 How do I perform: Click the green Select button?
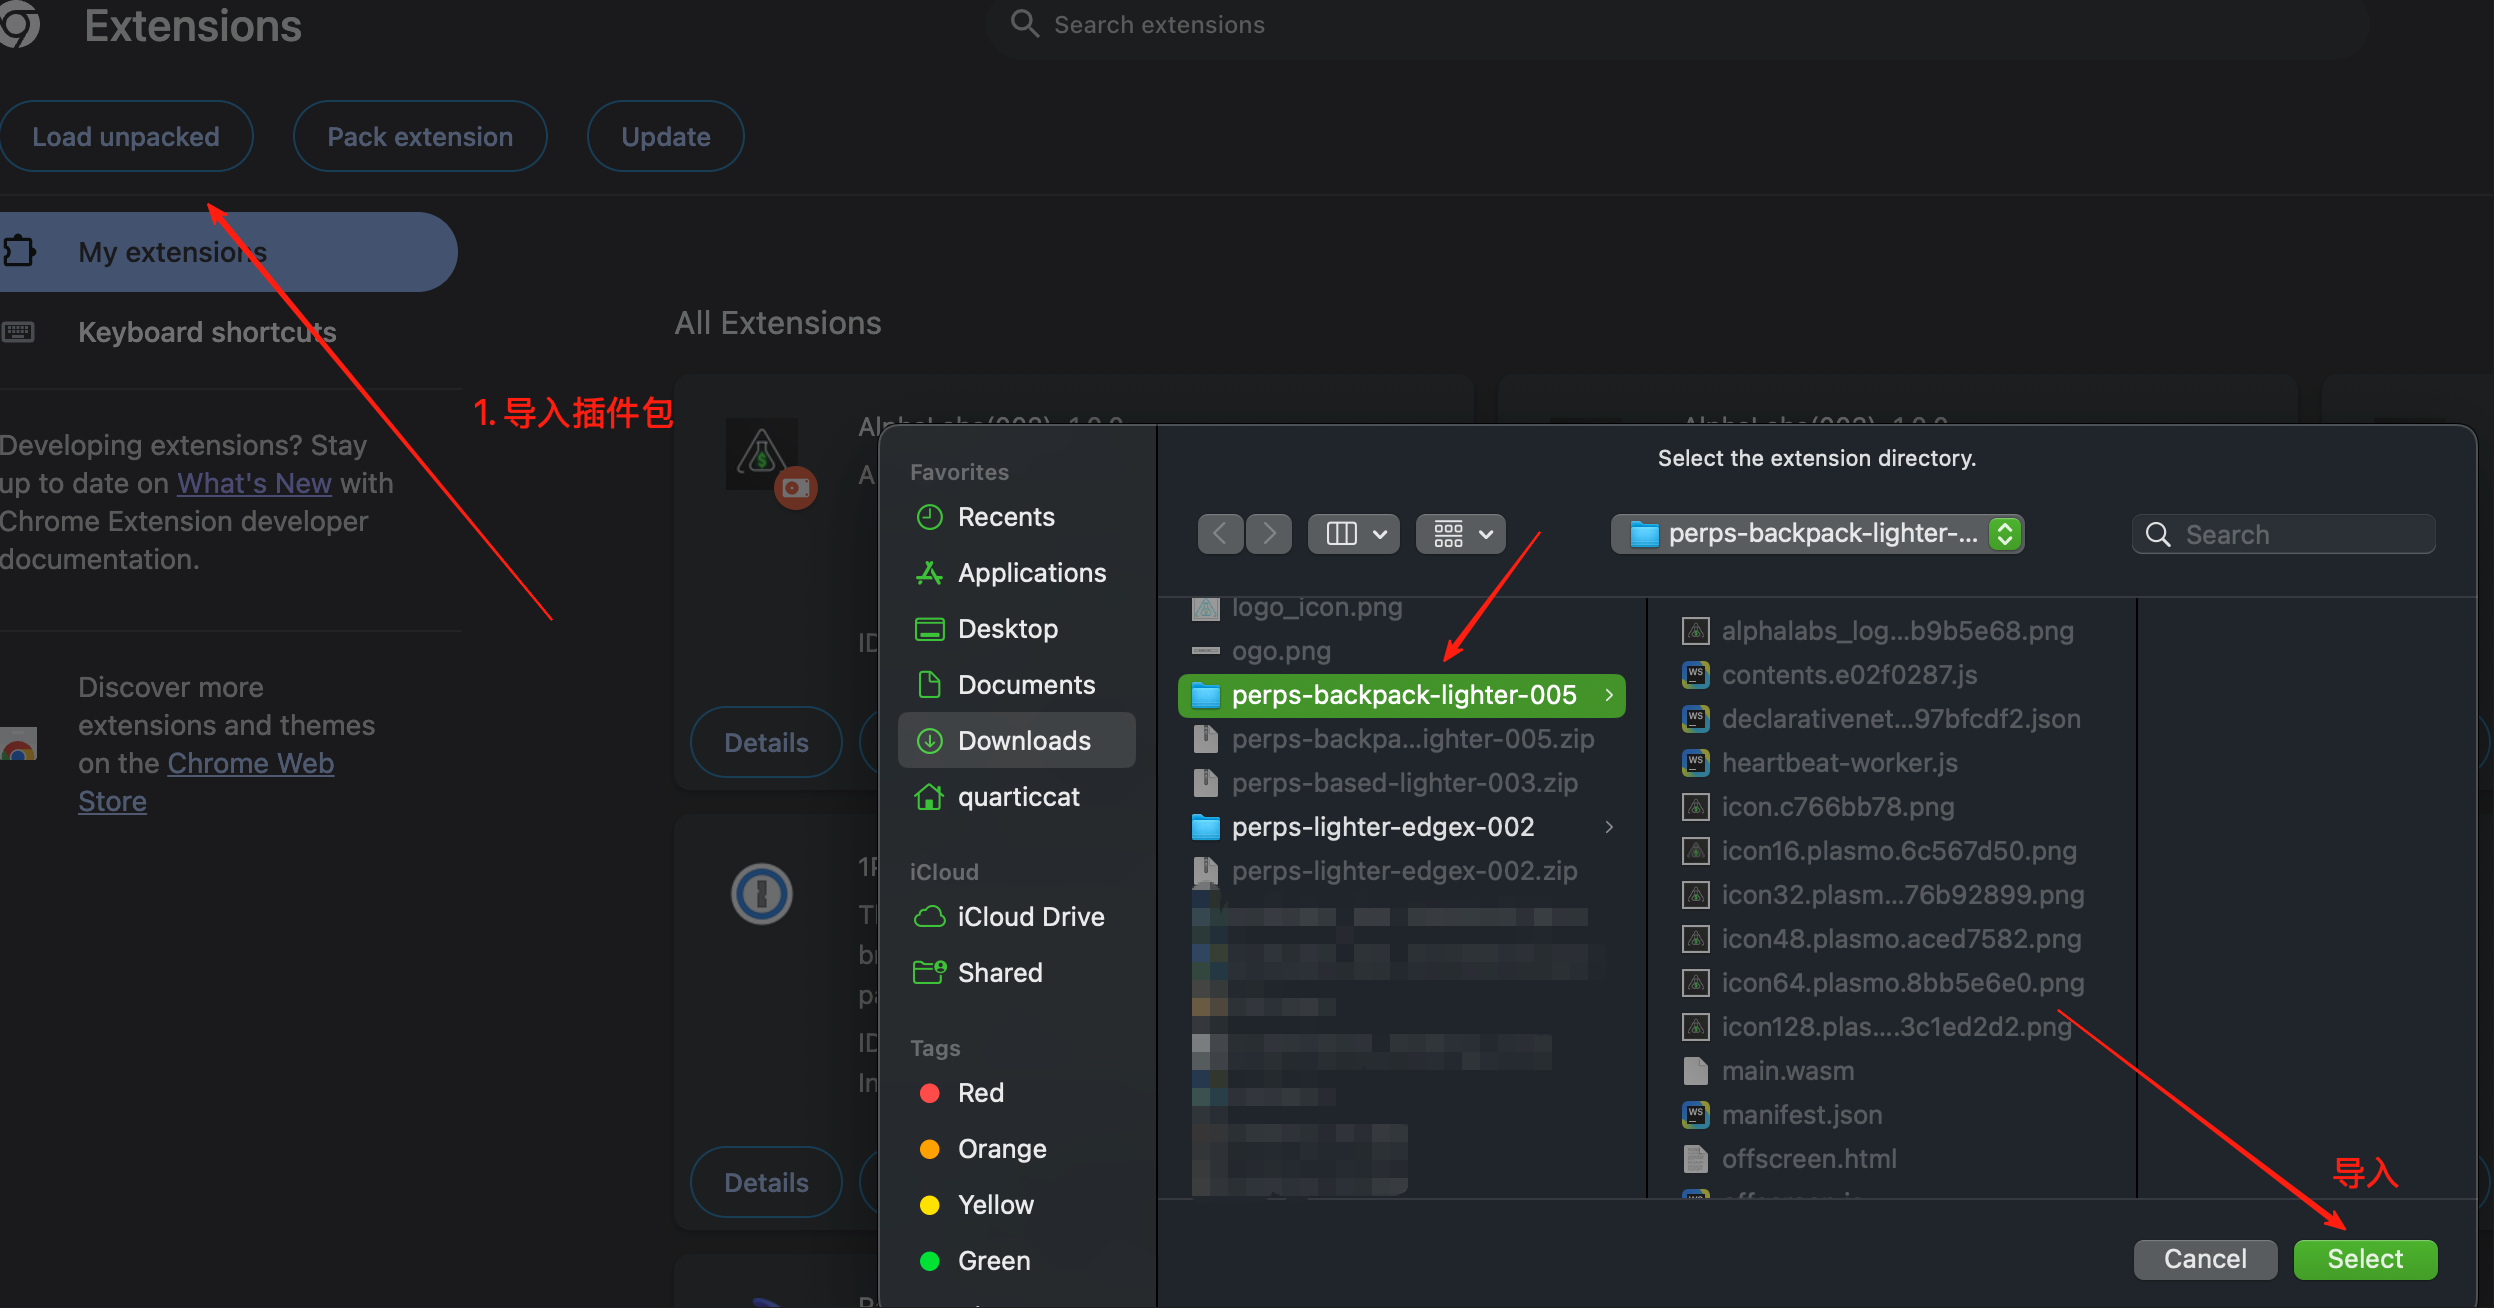pyautogui.click(x=2364, y=1259)
